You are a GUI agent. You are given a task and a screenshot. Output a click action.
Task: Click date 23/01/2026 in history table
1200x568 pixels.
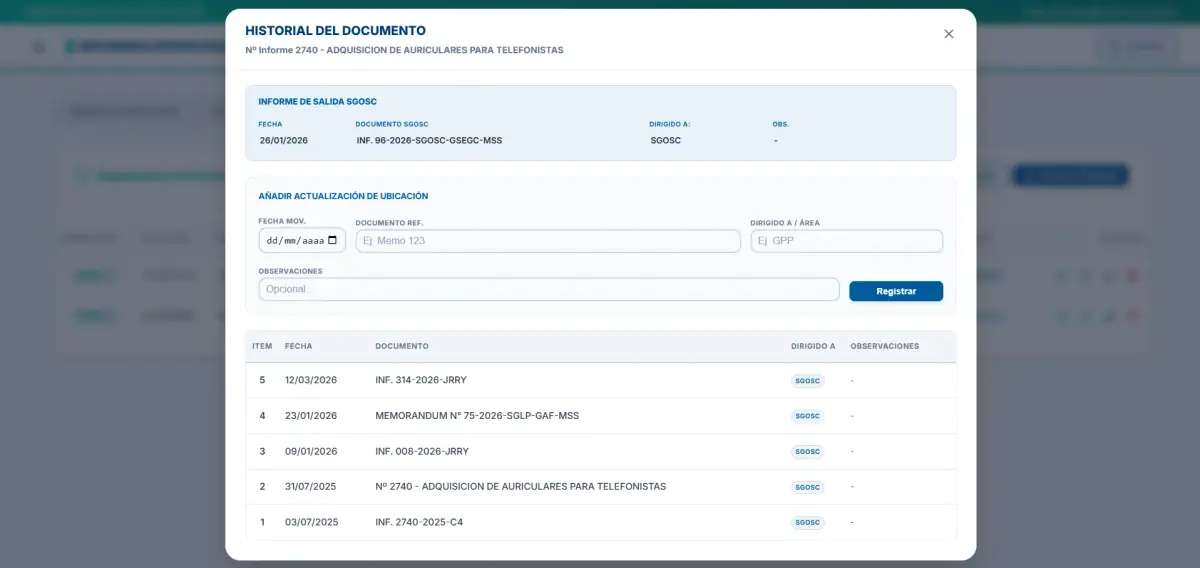pyautogui.click(x=311, y=416)
